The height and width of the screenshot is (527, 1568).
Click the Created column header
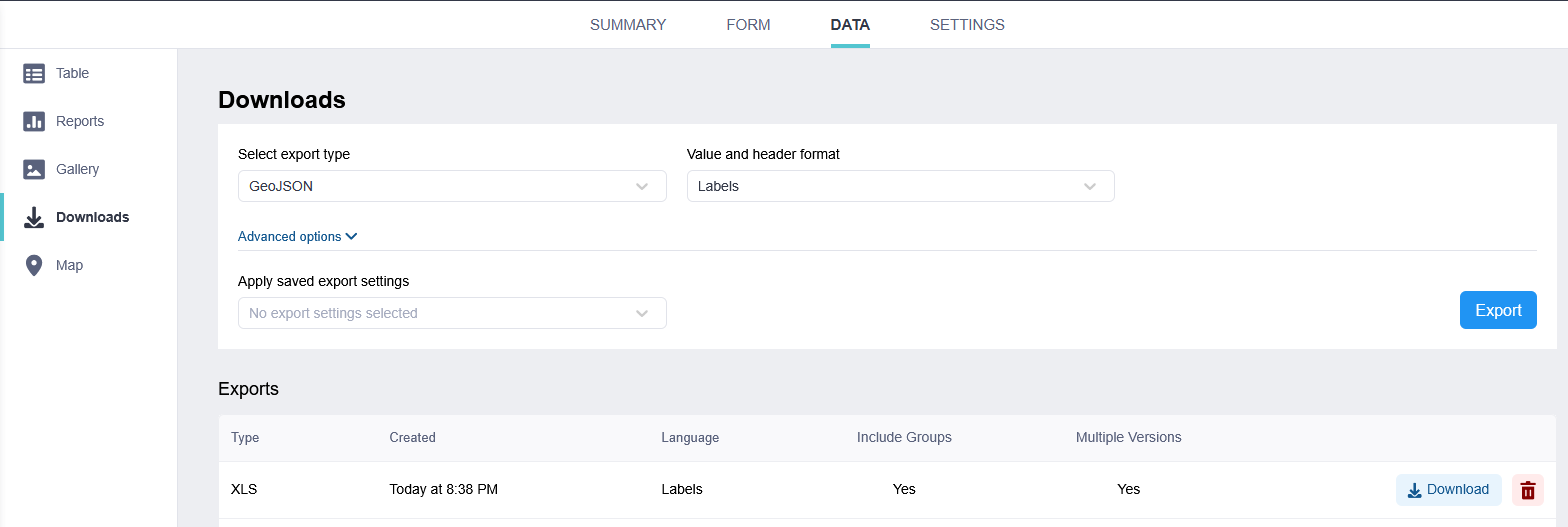coord(412,438)
